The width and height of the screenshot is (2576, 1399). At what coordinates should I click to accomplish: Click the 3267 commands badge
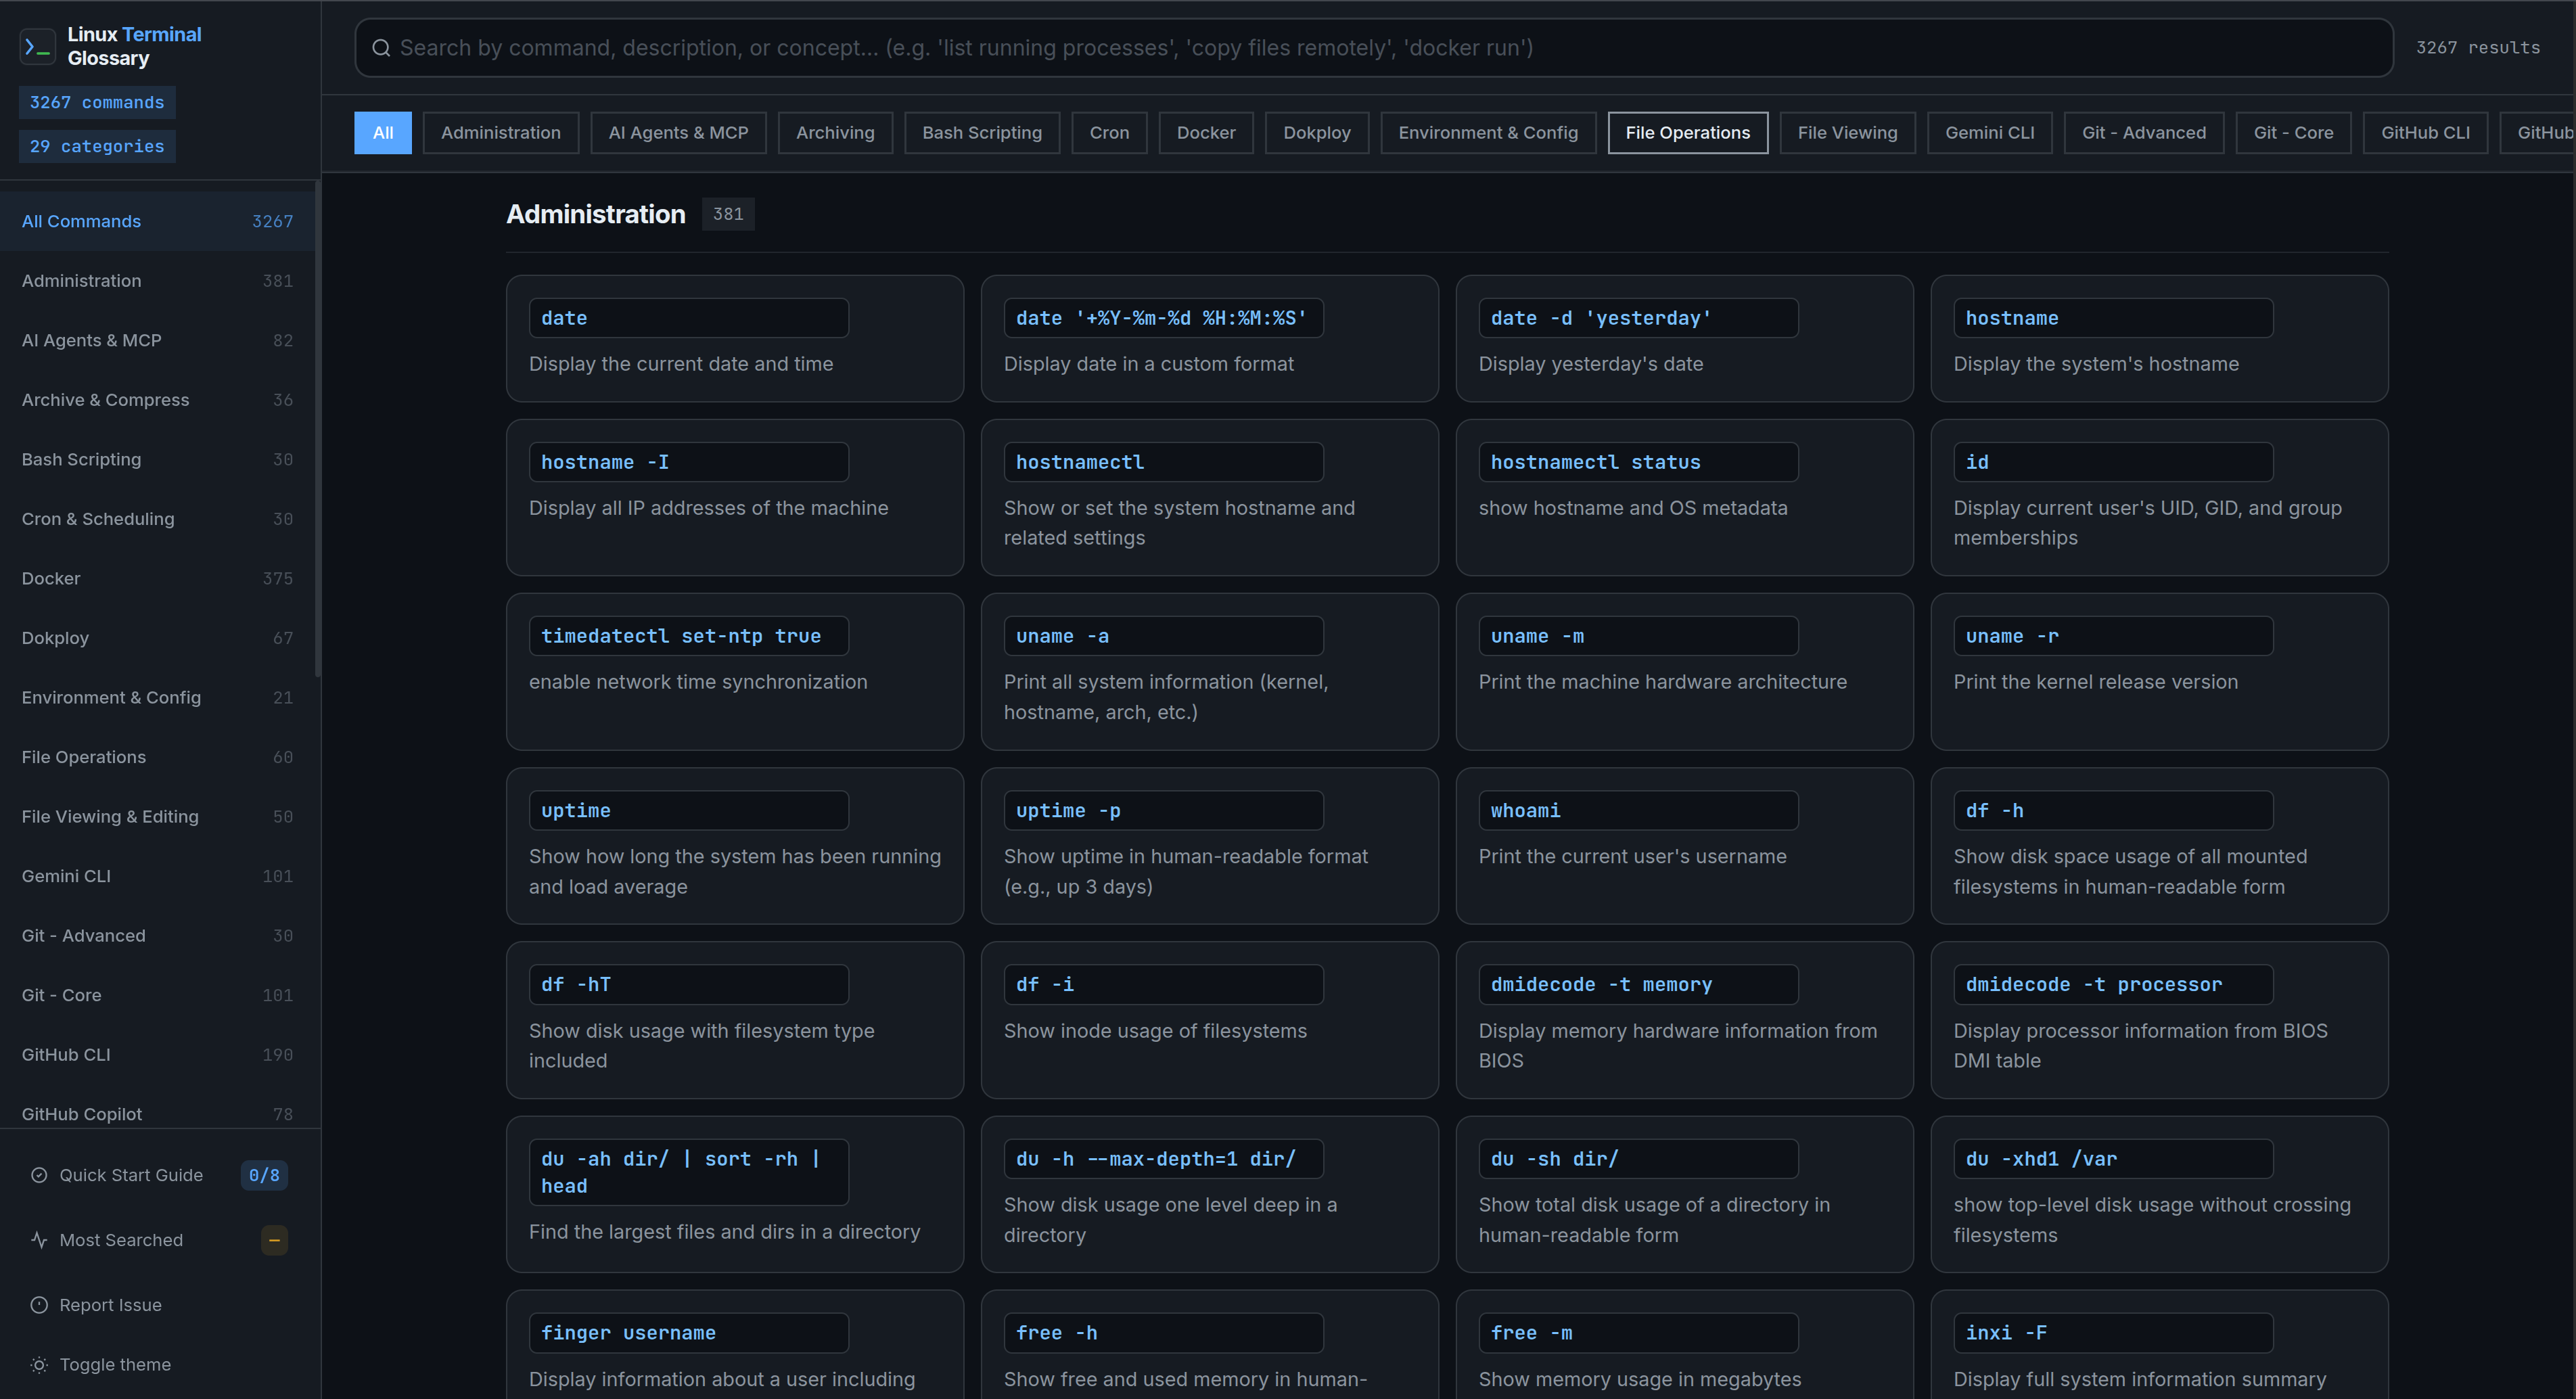[x=97, y=102]
